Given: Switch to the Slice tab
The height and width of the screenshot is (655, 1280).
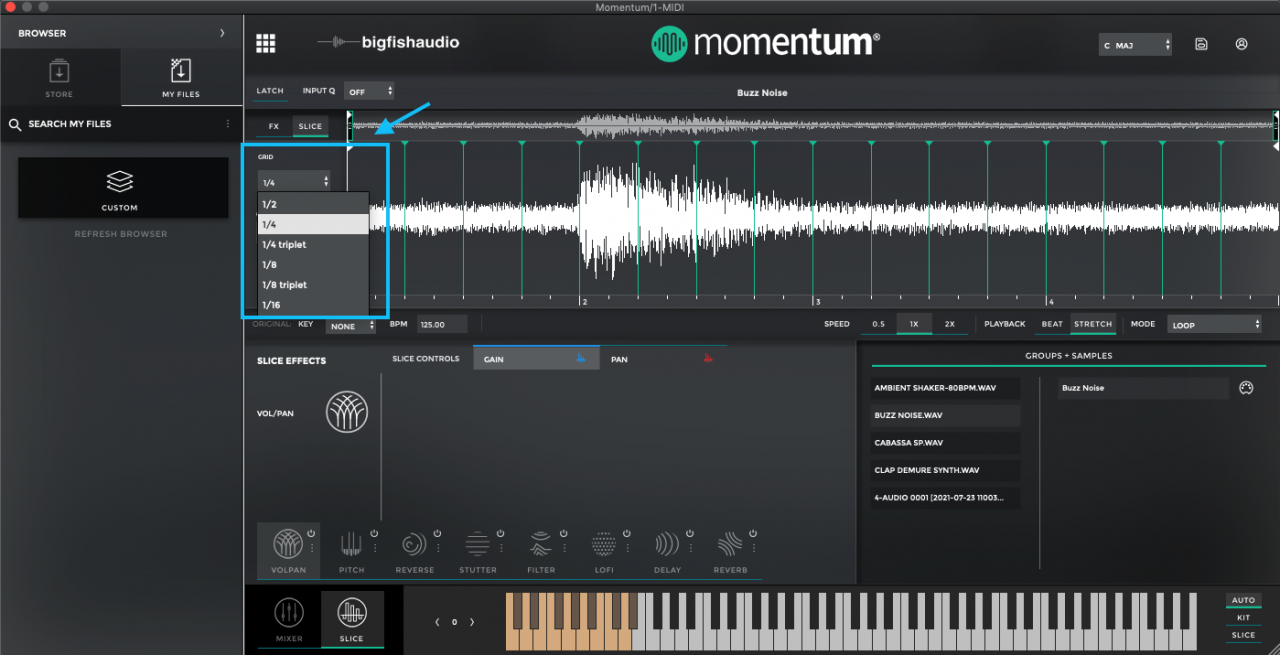Looking at the screenshot, I should pos(310,126).
